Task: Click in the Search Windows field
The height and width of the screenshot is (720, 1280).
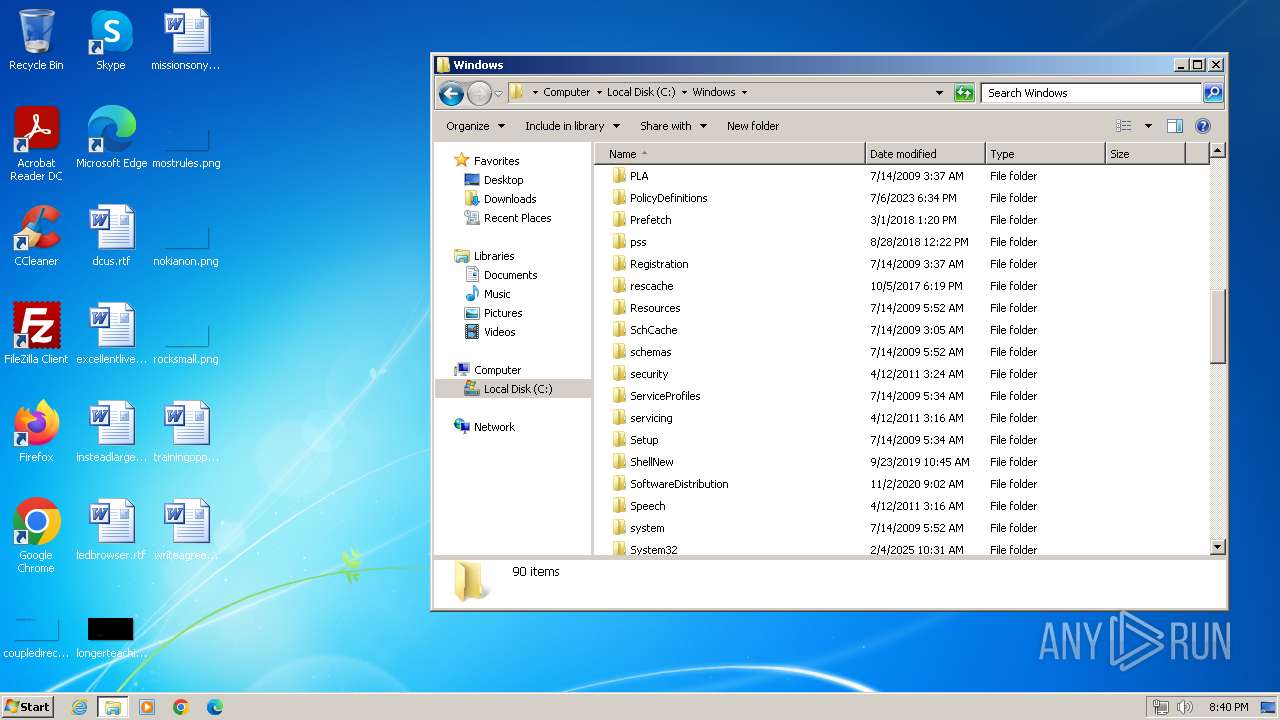Action: pyautogui.click(x=1091, y=93)
